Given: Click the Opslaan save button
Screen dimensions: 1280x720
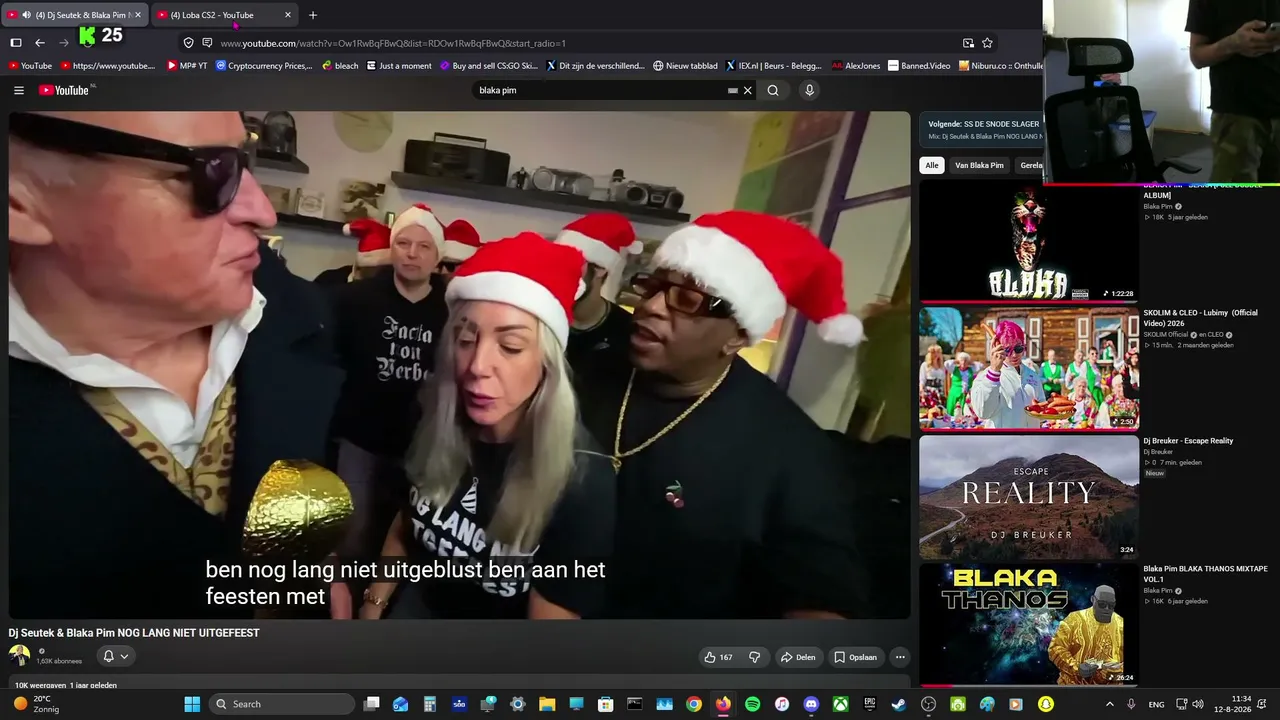Looking at the screenshot, I should click(856, 657).
